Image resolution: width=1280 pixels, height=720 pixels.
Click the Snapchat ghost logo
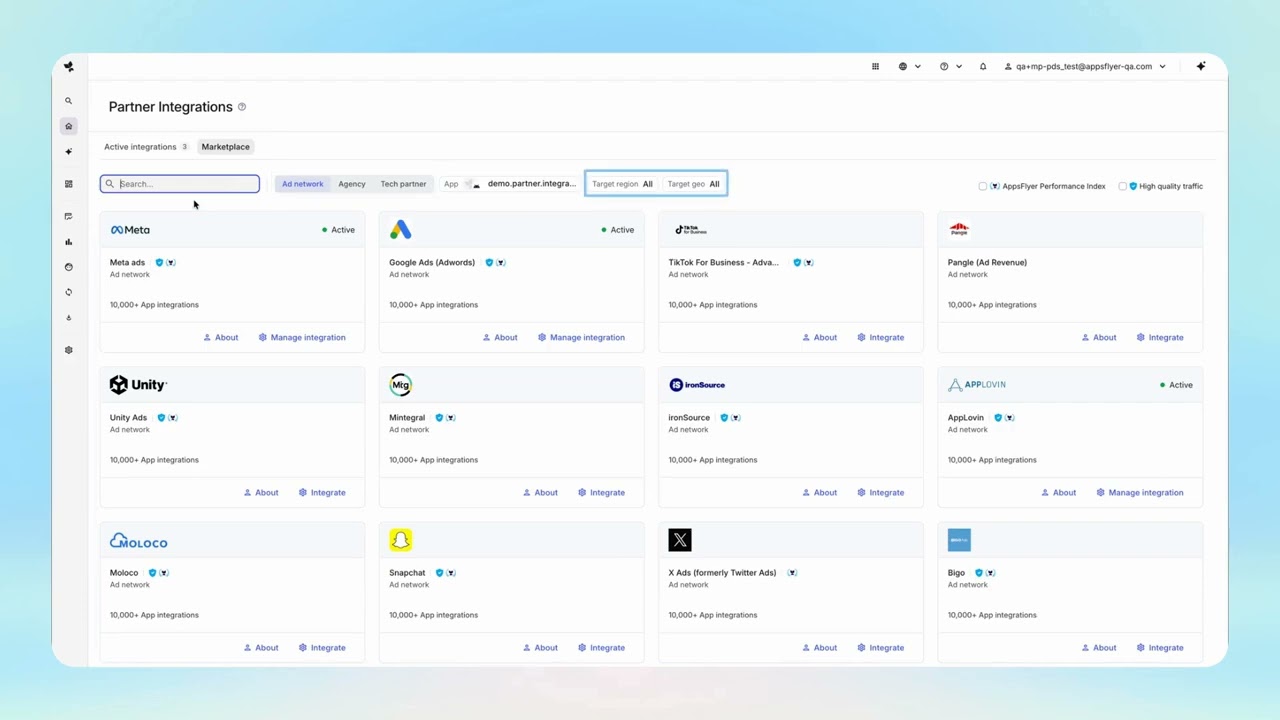click(400, 540)
